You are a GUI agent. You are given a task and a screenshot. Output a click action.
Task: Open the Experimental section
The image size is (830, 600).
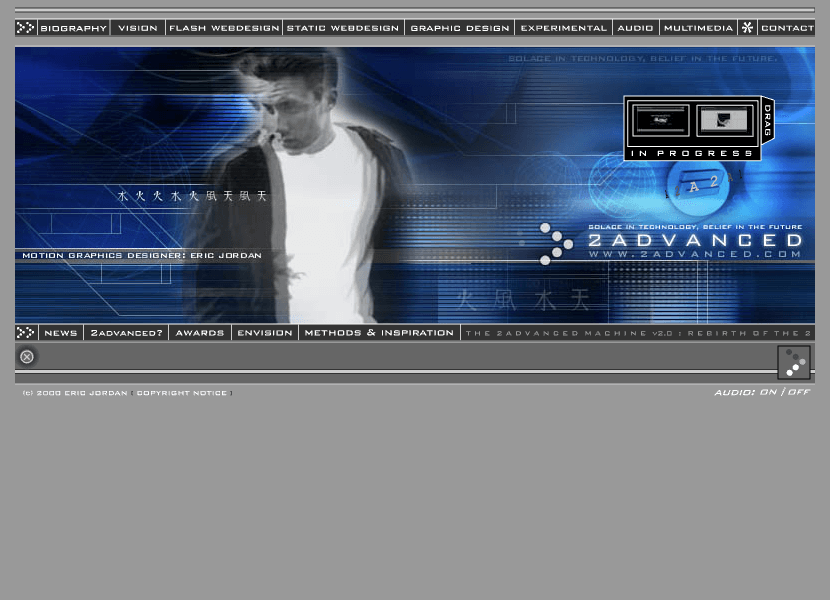(x=563, y=28)
